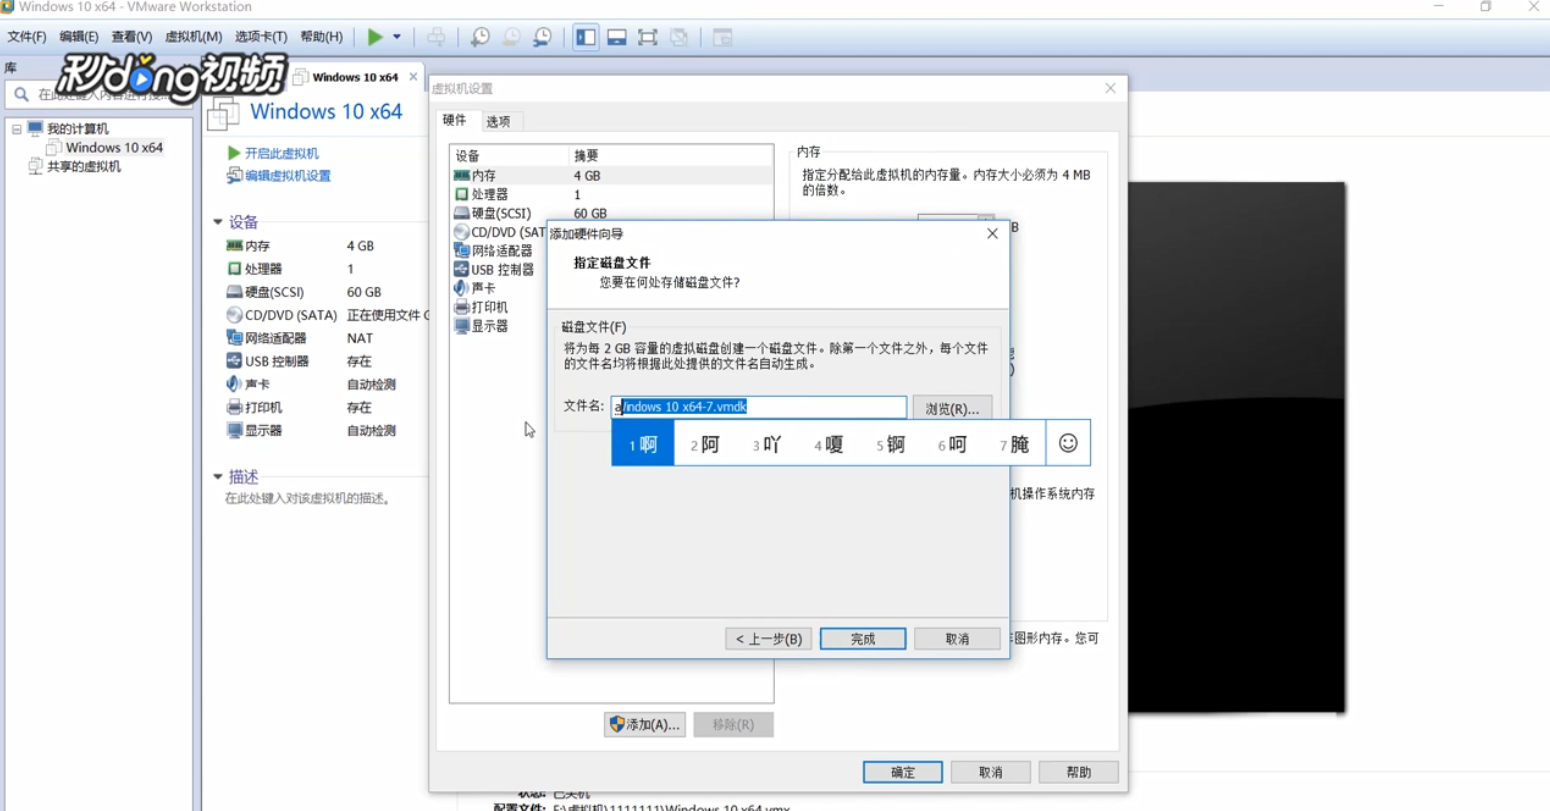Click the library search field
The height and width of the screenshot is (811, 1550).
click(100, 95)
